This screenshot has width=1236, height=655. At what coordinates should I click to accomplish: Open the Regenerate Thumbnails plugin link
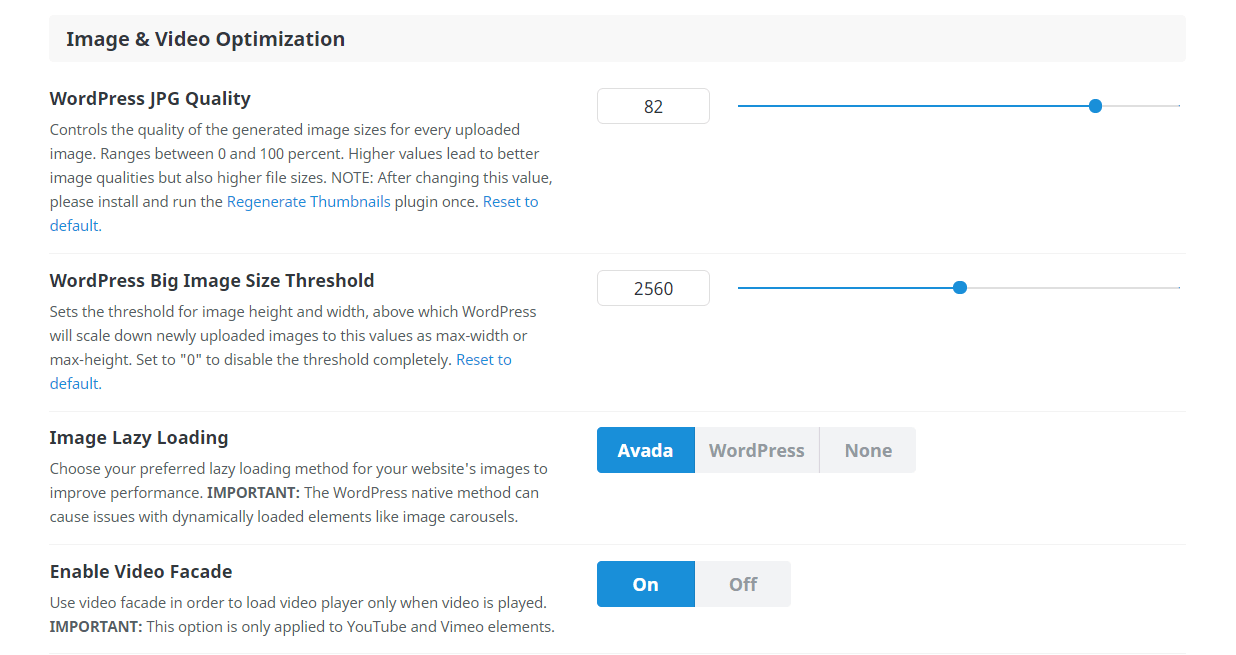(308, 202)
